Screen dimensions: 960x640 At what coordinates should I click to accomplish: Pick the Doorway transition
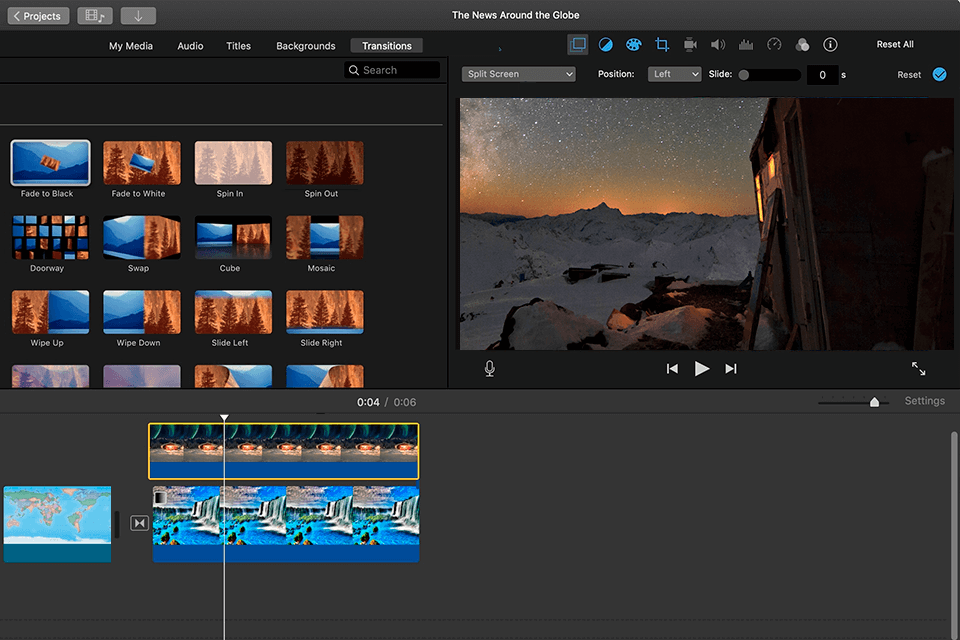[50, 237]
